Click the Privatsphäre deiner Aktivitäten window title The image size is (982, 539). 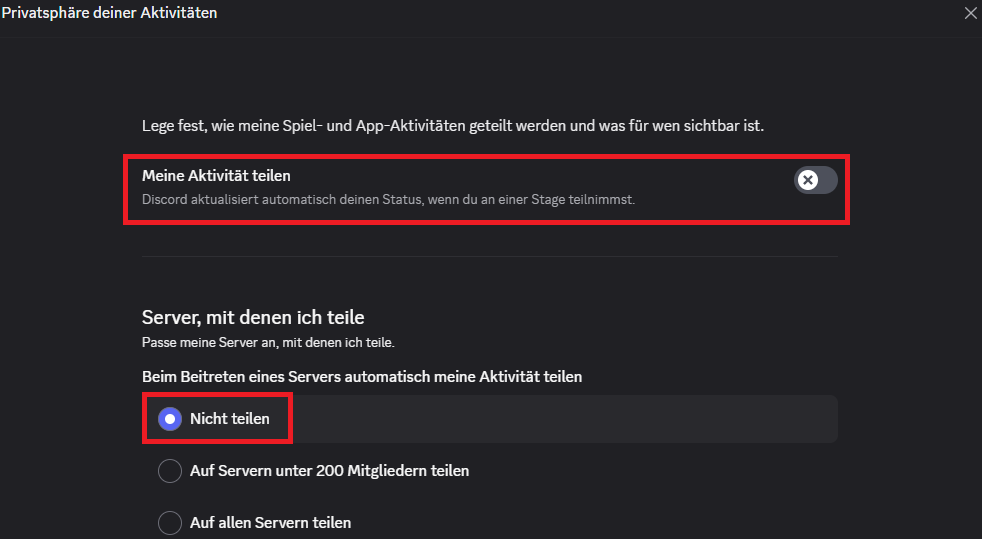click(109, 13)
